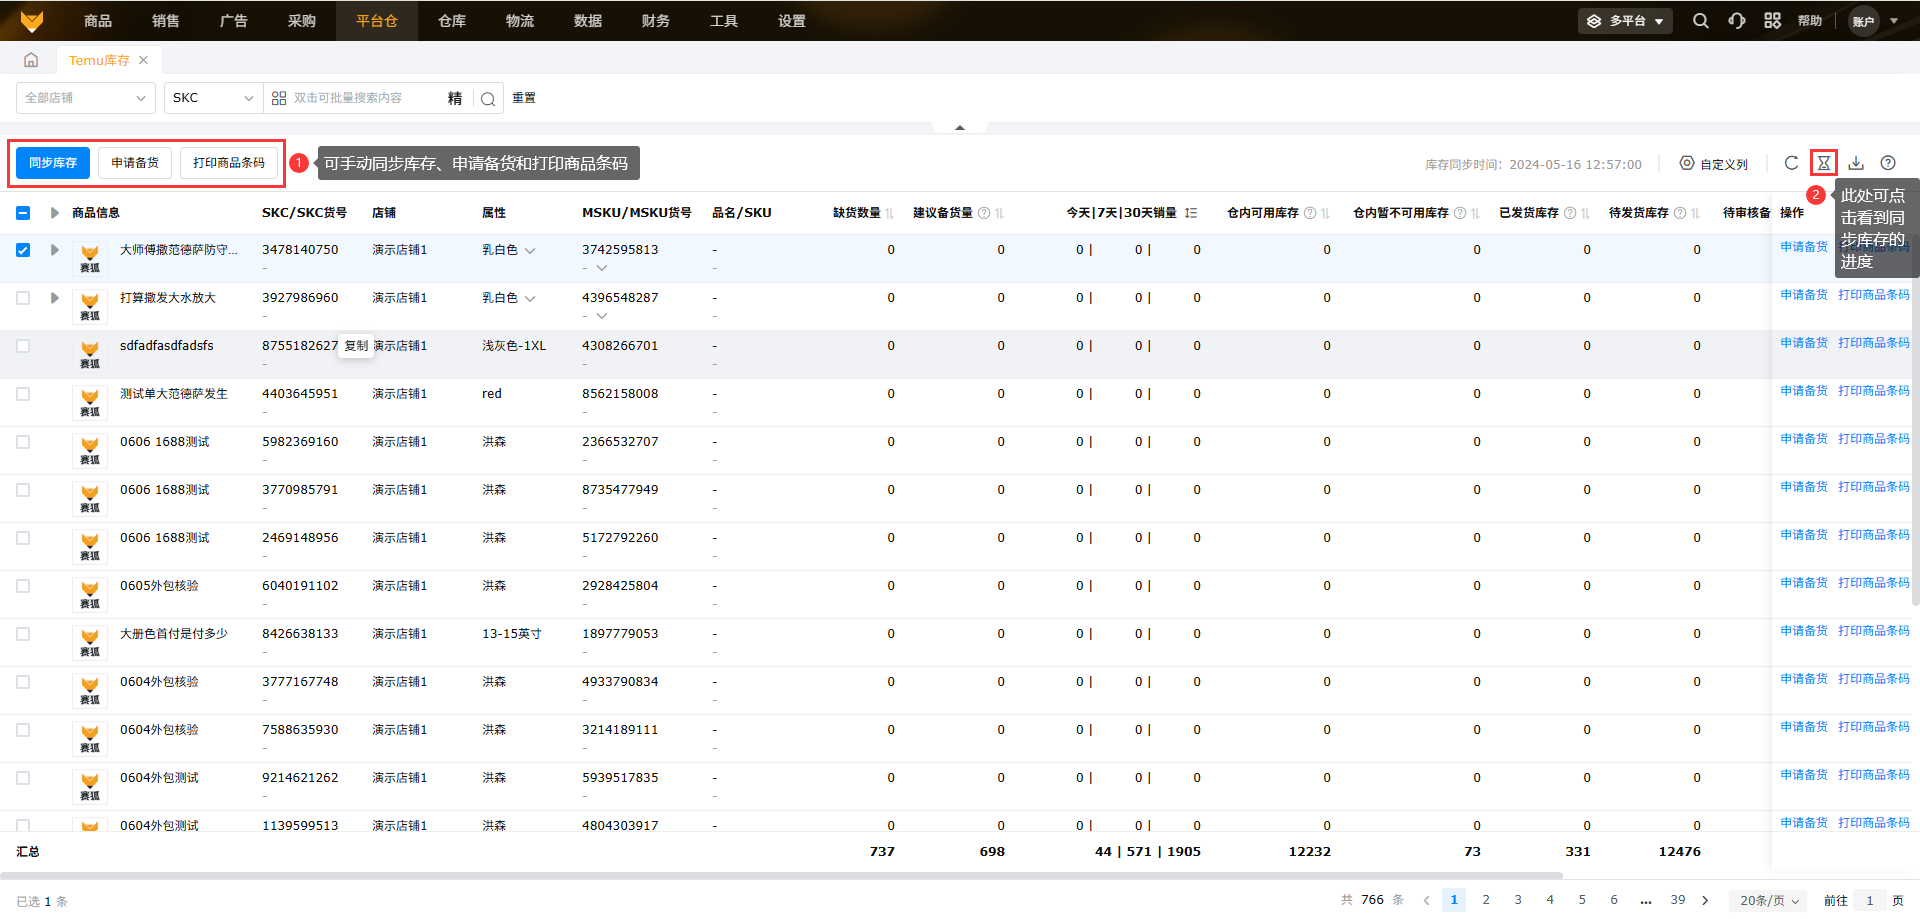Check the sdfadfasdfadsfs row checkbox

point(23,346)
